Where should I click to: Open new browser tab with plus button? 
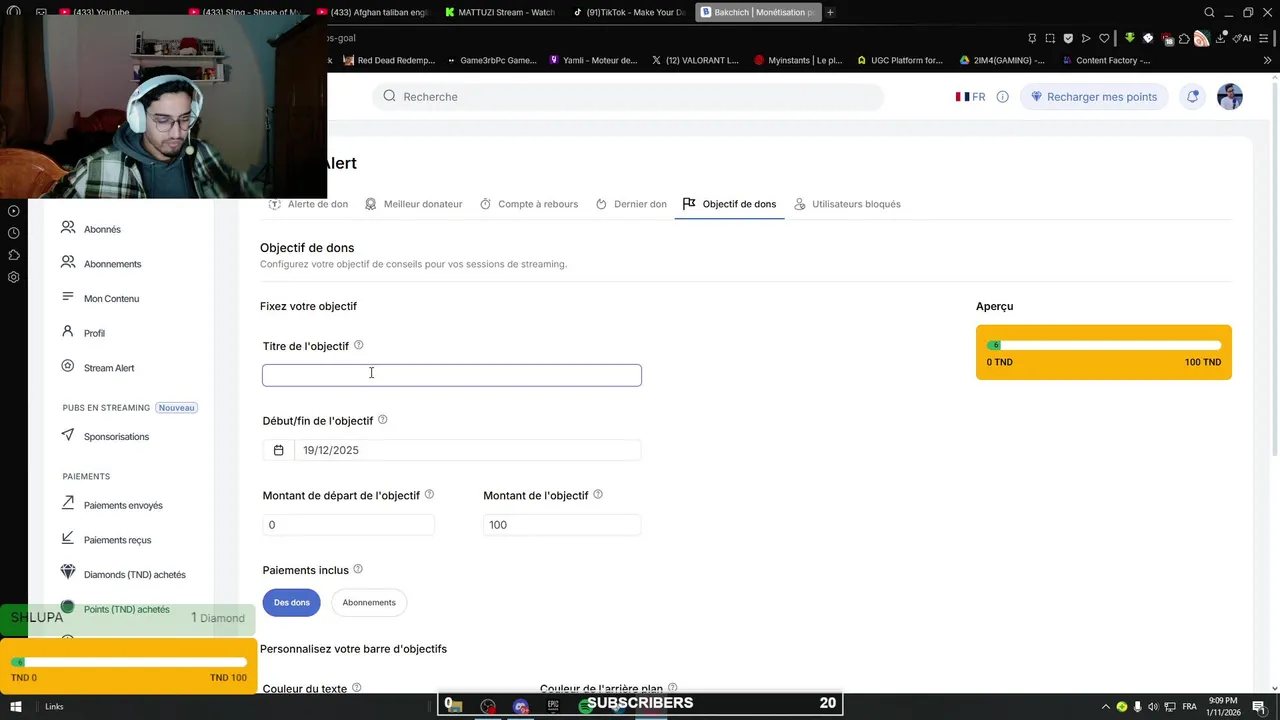click(830, 12)
